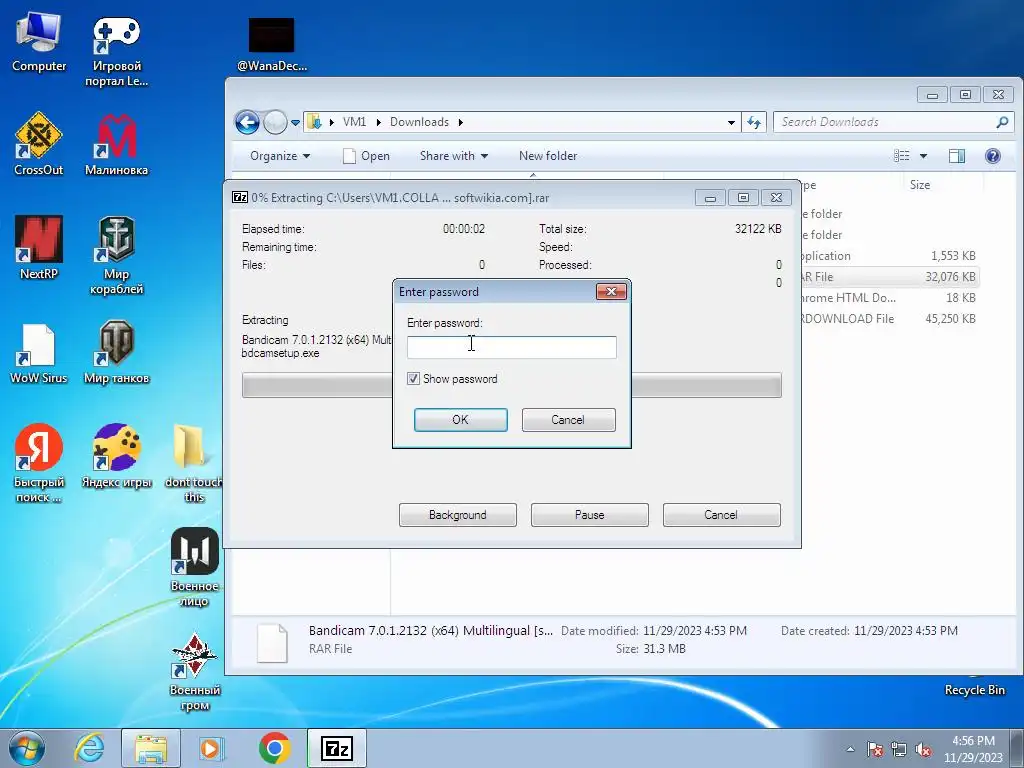Click the Size column header
Image resolution: width=1024 pixels, height=768 pixels.
(920, 185)
